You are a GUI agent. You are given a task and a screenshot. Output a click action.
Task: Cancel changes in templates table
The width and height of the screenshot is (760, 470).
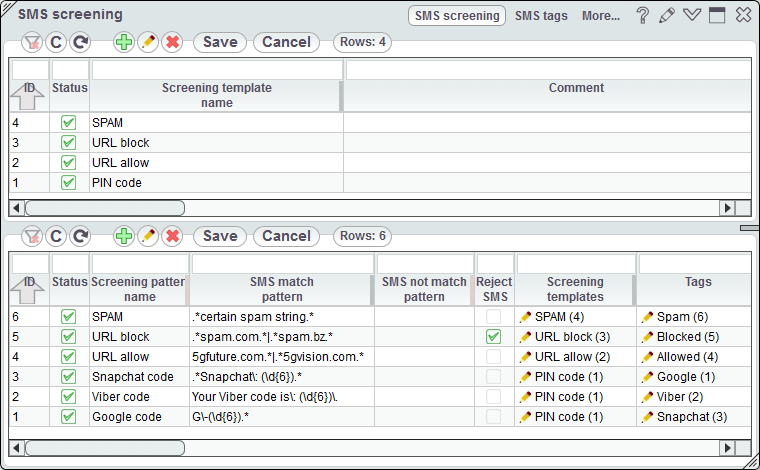(x=286, y=42)
